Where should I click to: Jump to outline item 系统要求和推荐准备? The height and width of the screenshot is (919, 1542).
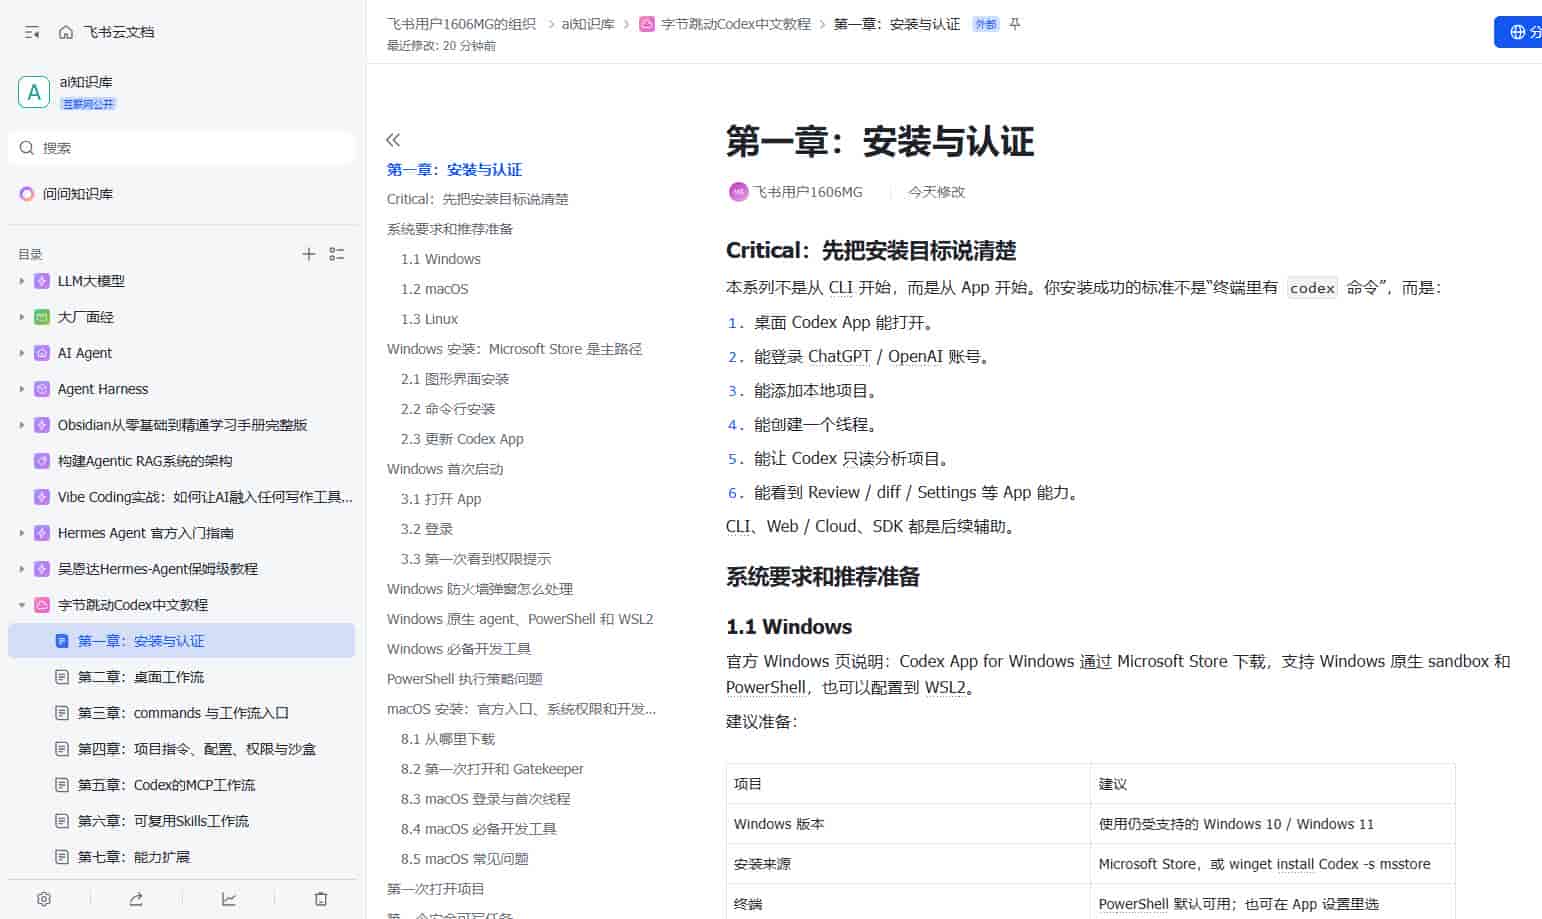pos(450,229)
